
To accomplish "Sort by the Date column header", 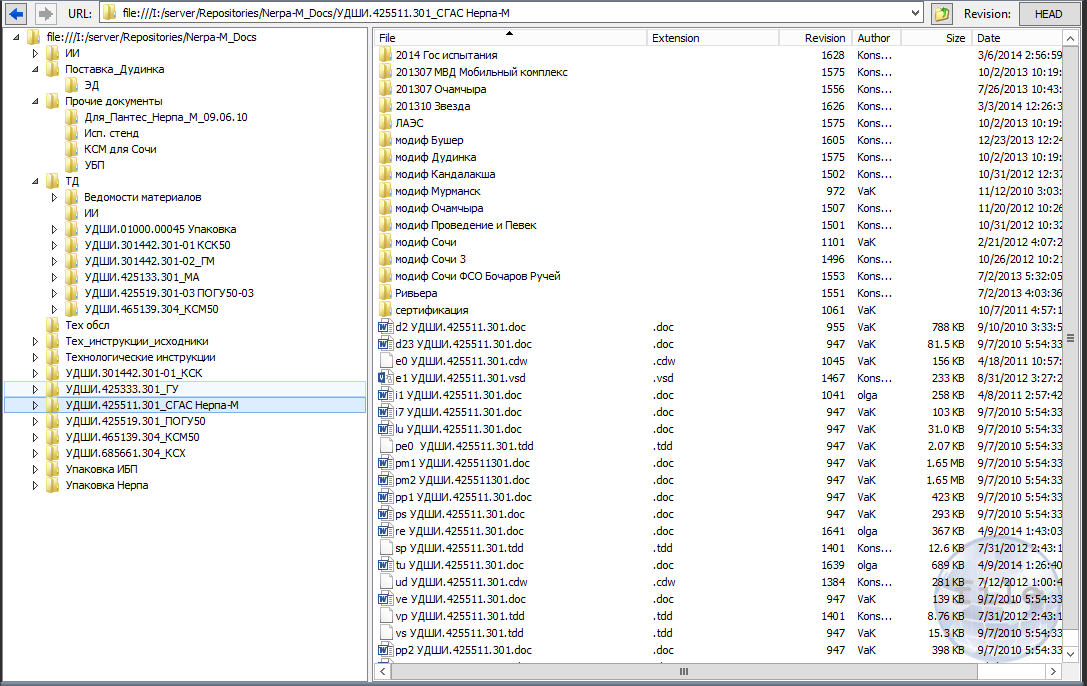I will coord(1016,38).
